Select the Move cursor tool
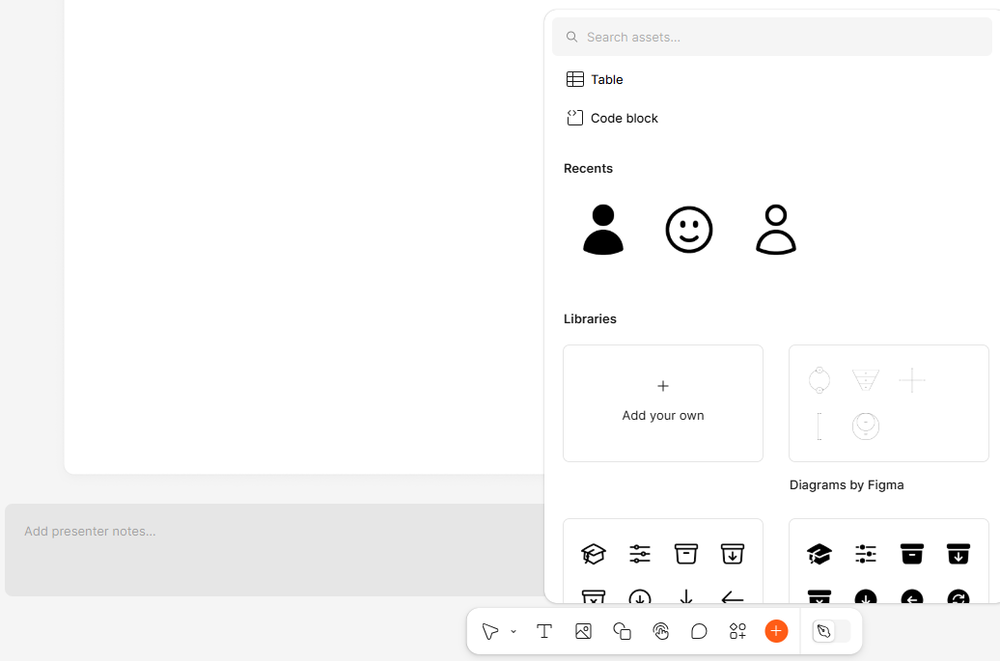 click(x=490, y=631)
